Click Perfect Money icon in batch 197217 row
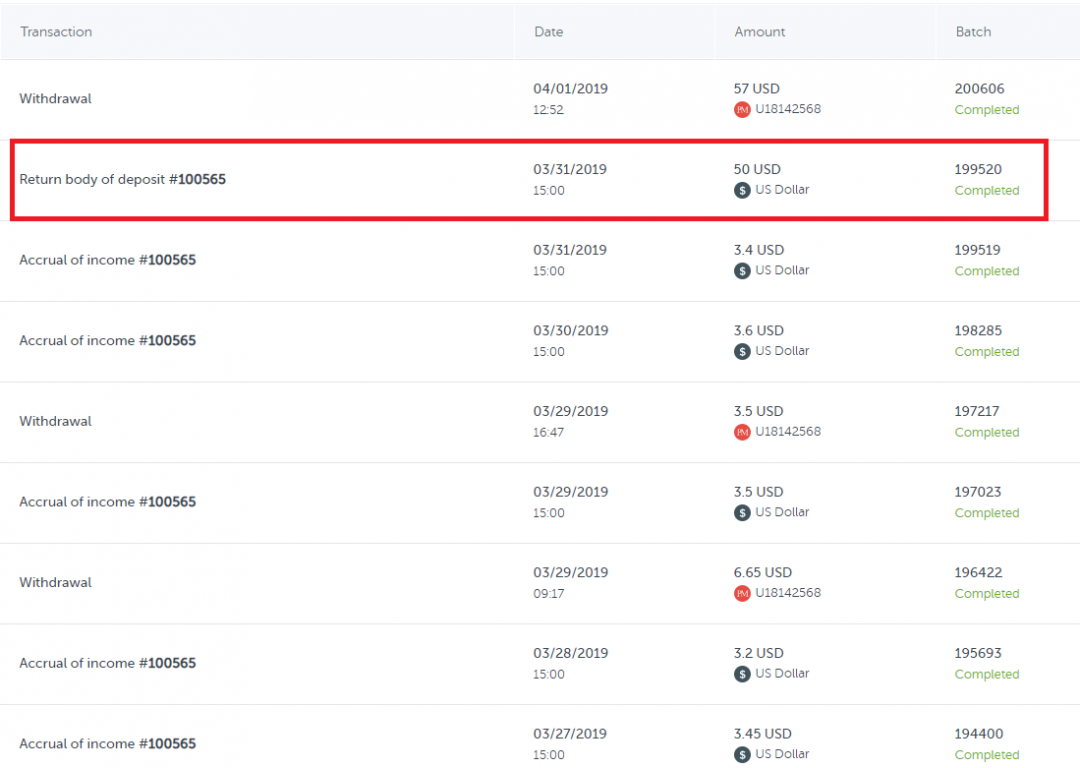 coord(742,432)
